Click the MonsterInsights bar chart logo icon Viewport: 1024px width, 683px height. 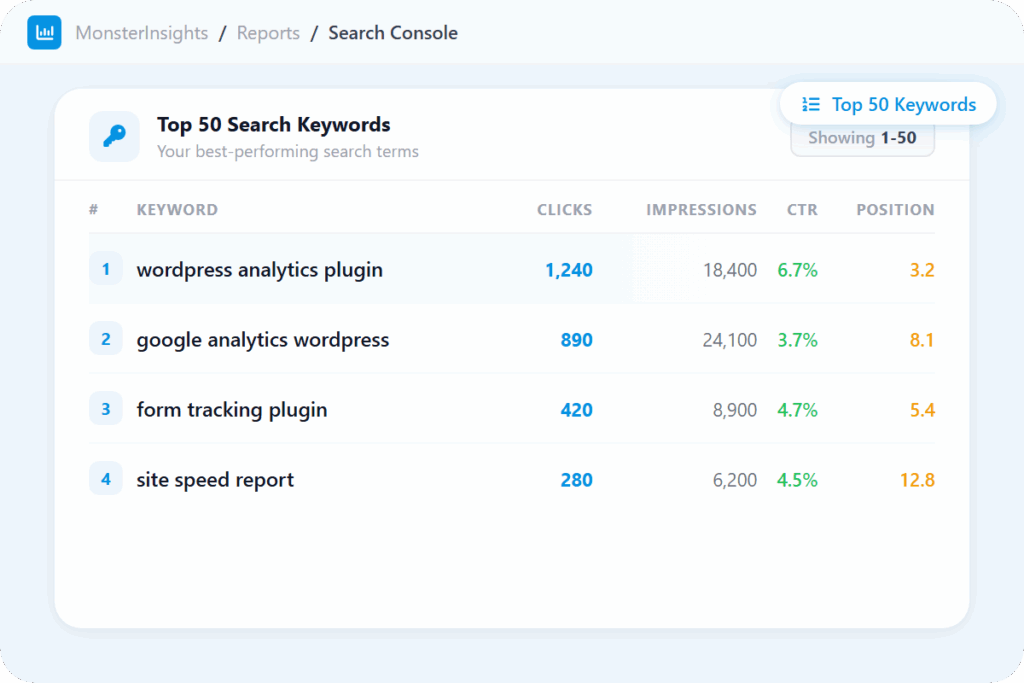tap(44, 33)
